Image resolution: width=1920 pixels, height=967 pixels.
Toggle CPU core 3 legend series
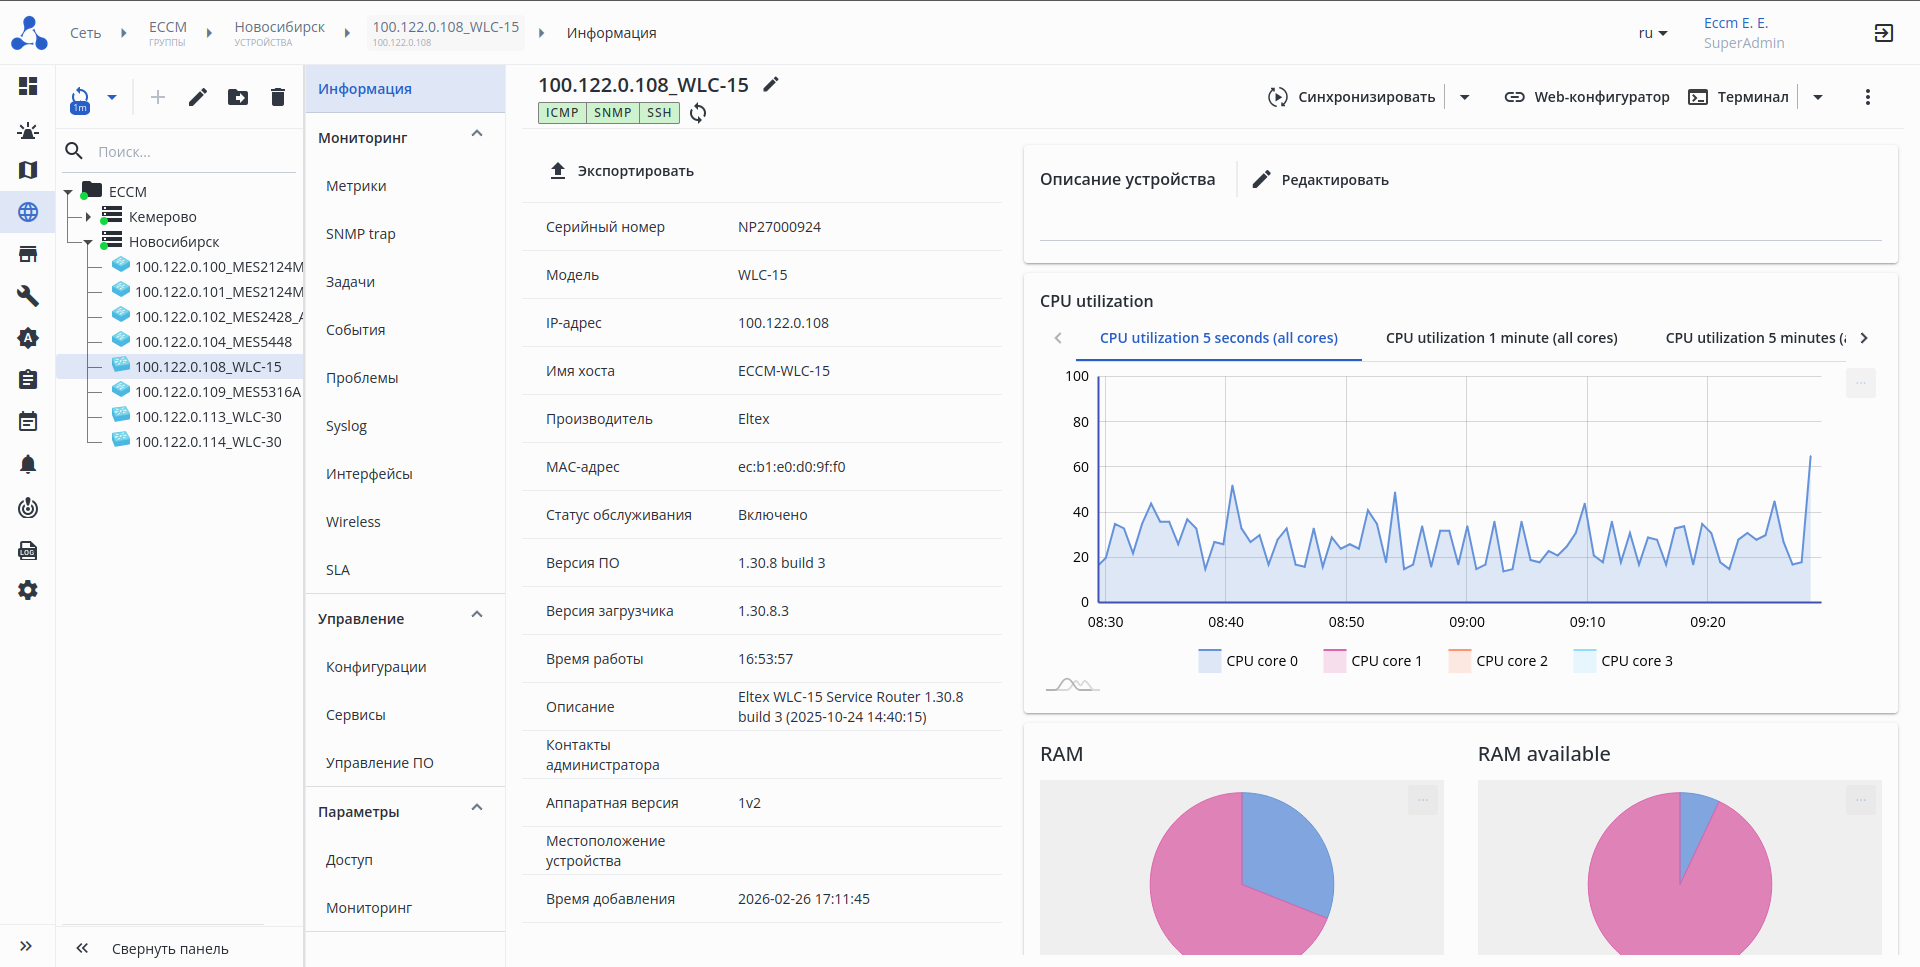(x=1623, y=661)
